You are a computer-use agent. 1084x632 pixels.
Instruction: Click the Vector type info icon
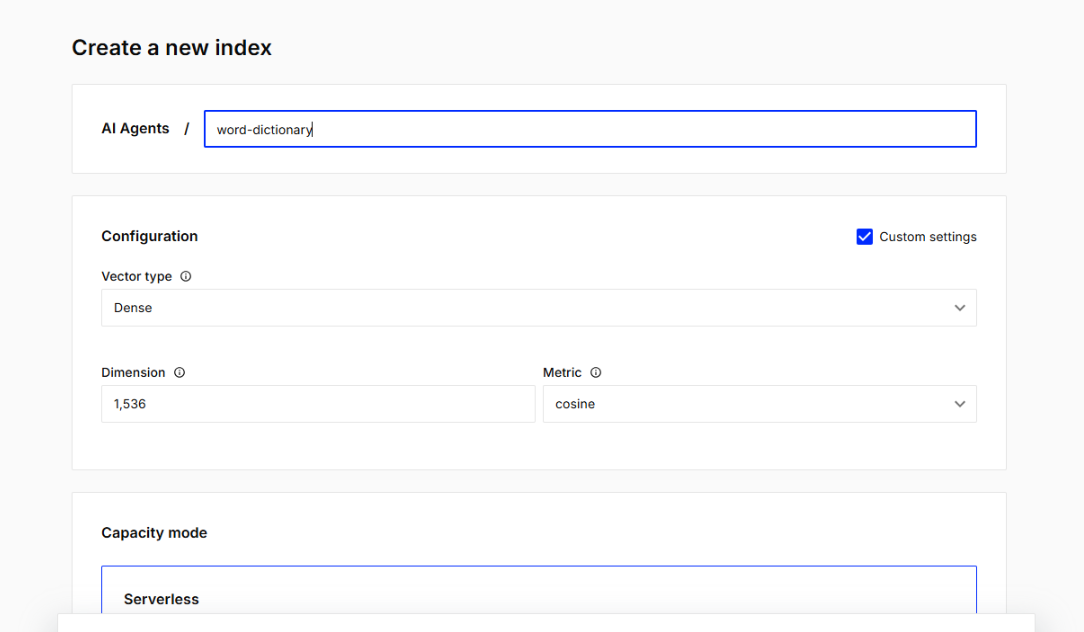[x=186, y=277]
